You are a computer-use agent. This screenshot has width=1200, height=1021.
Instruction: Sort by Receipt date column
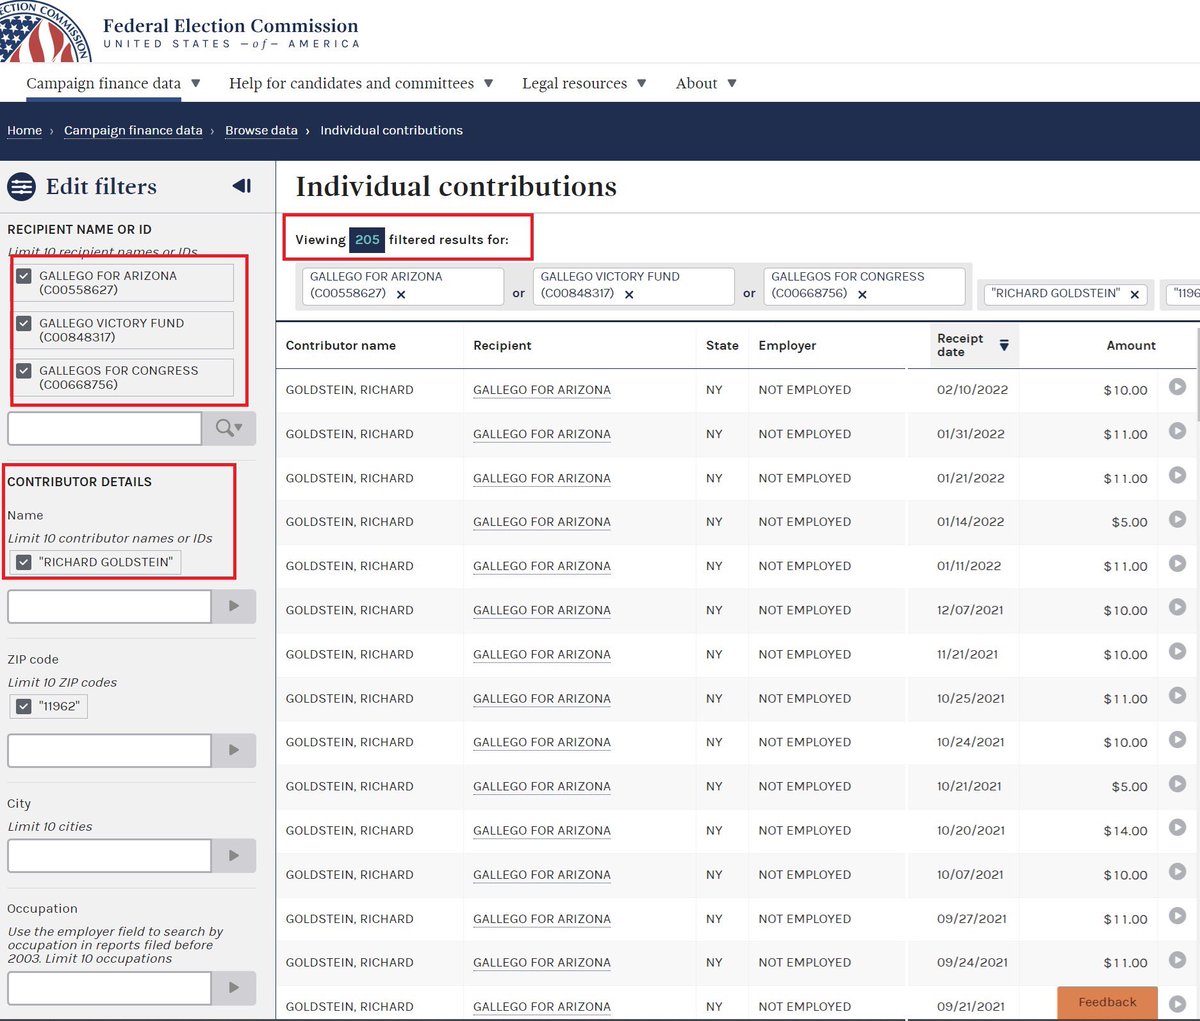[x=972, y=345]
